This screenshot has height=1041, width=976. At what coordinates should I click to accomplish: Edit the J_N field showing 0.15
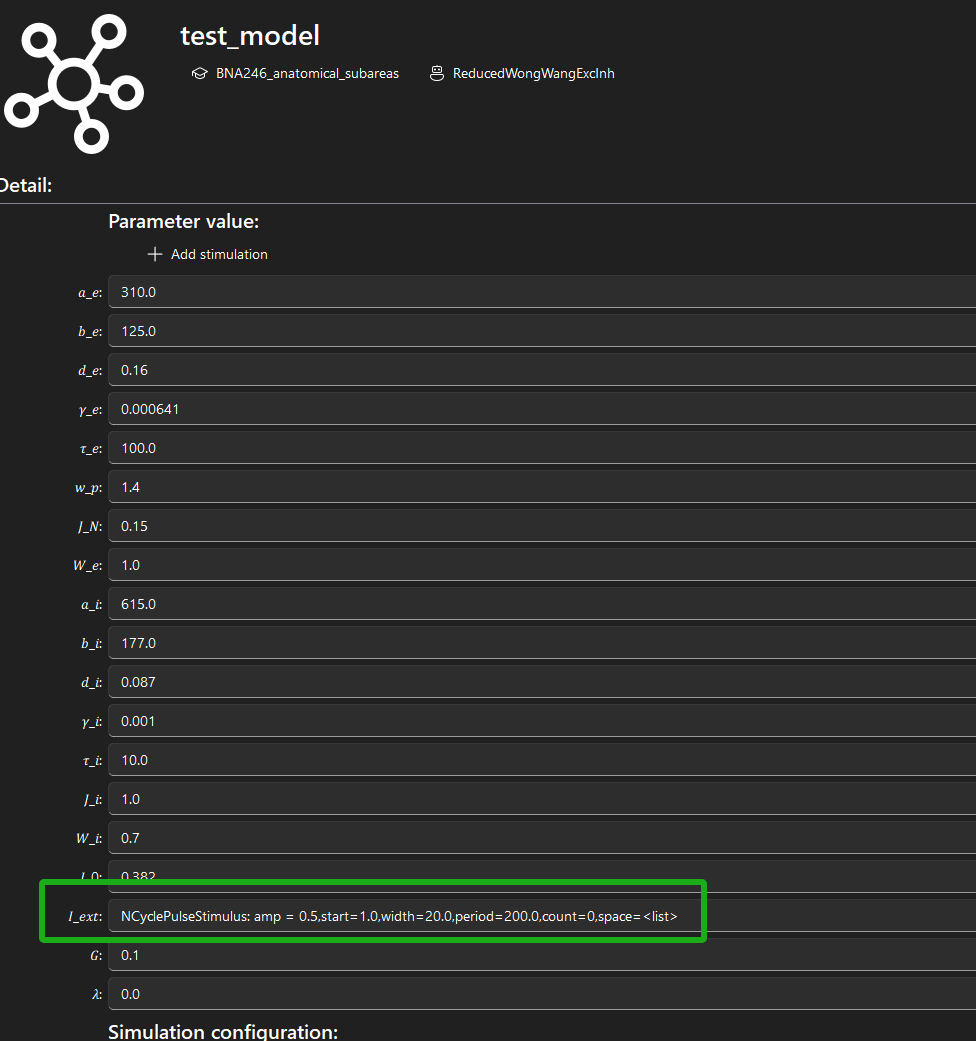542,526
